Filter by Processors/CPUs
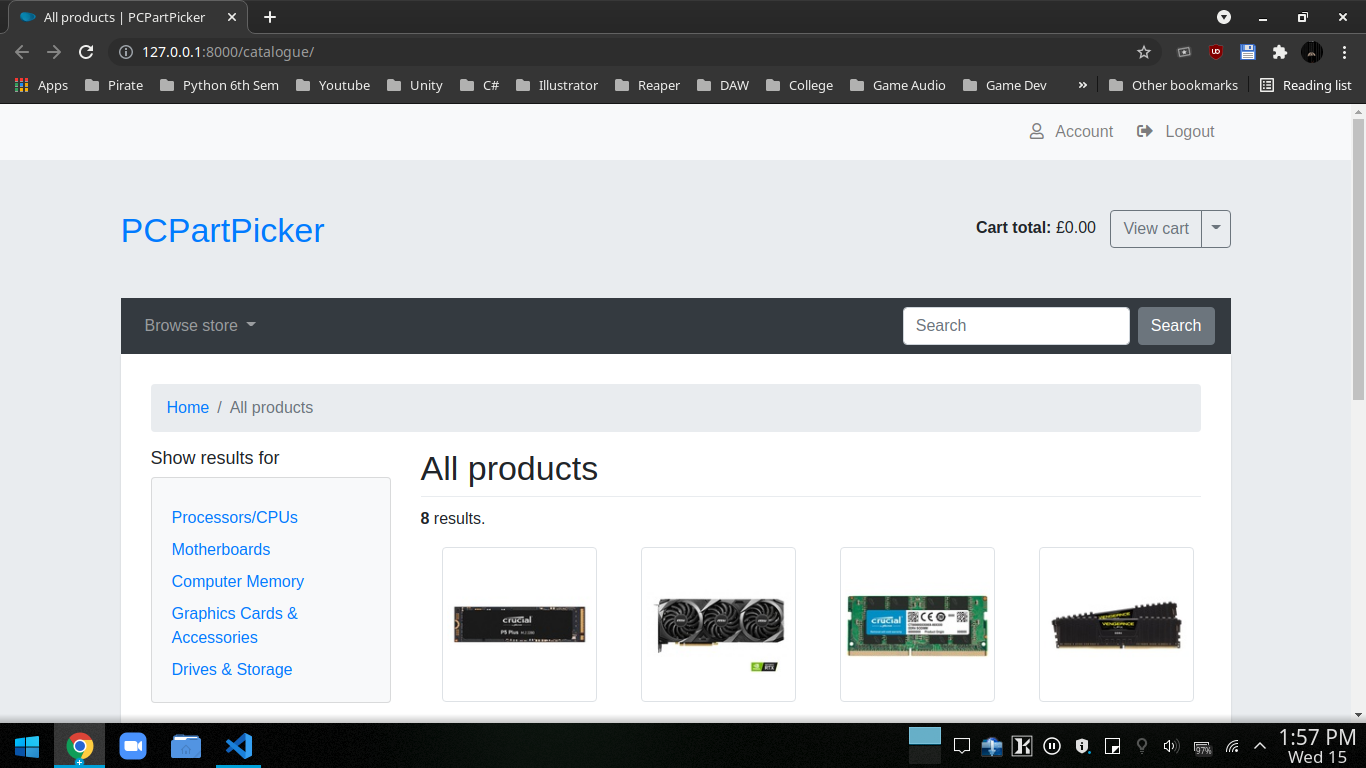 pos(235,518)
